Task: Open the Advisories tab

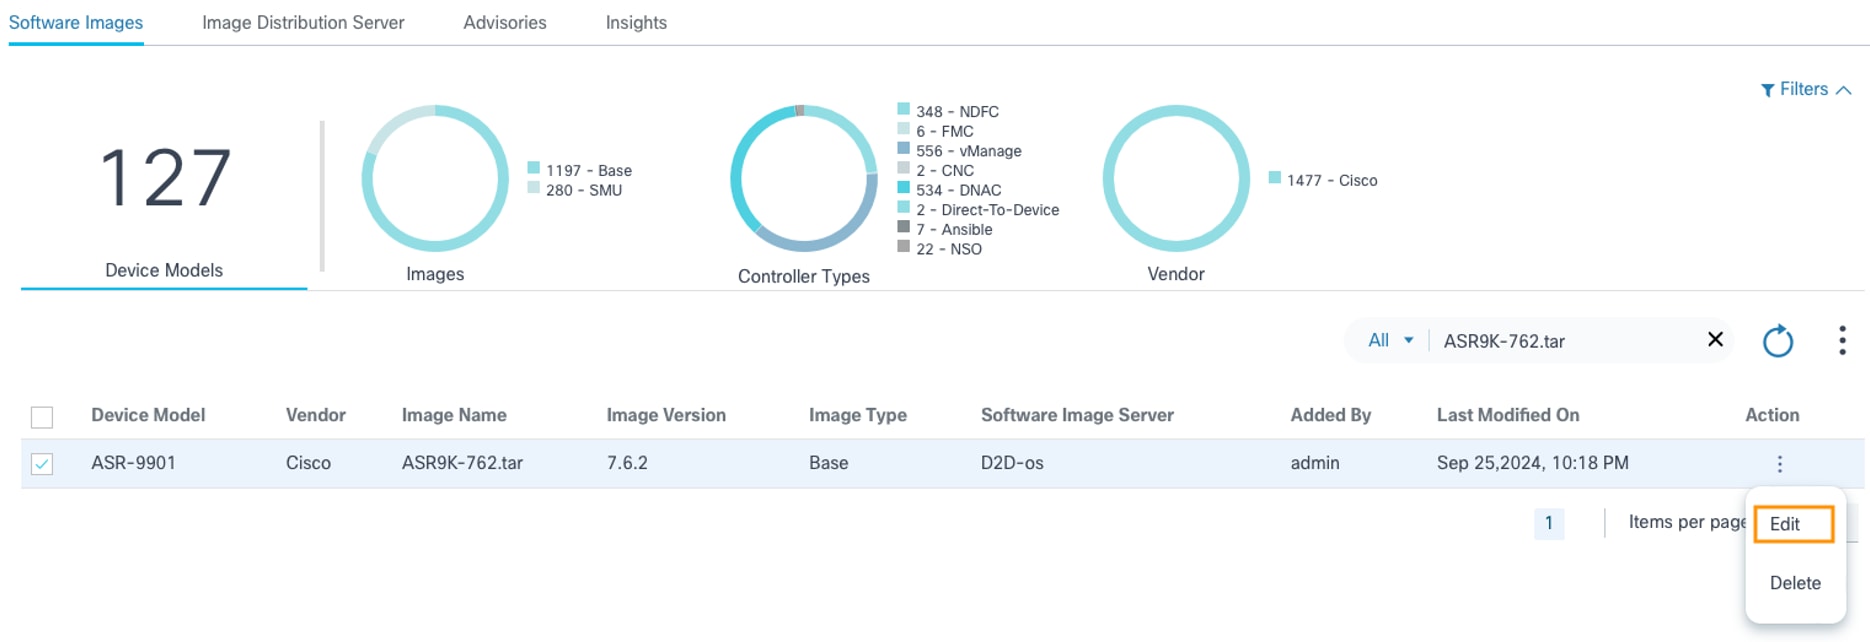Action: click(505, 23)
